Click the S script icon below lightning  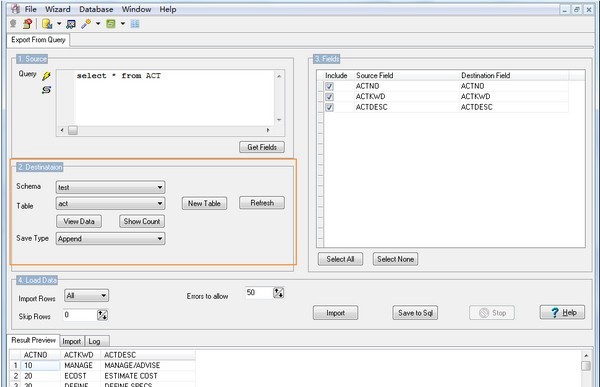click(46, 90)
